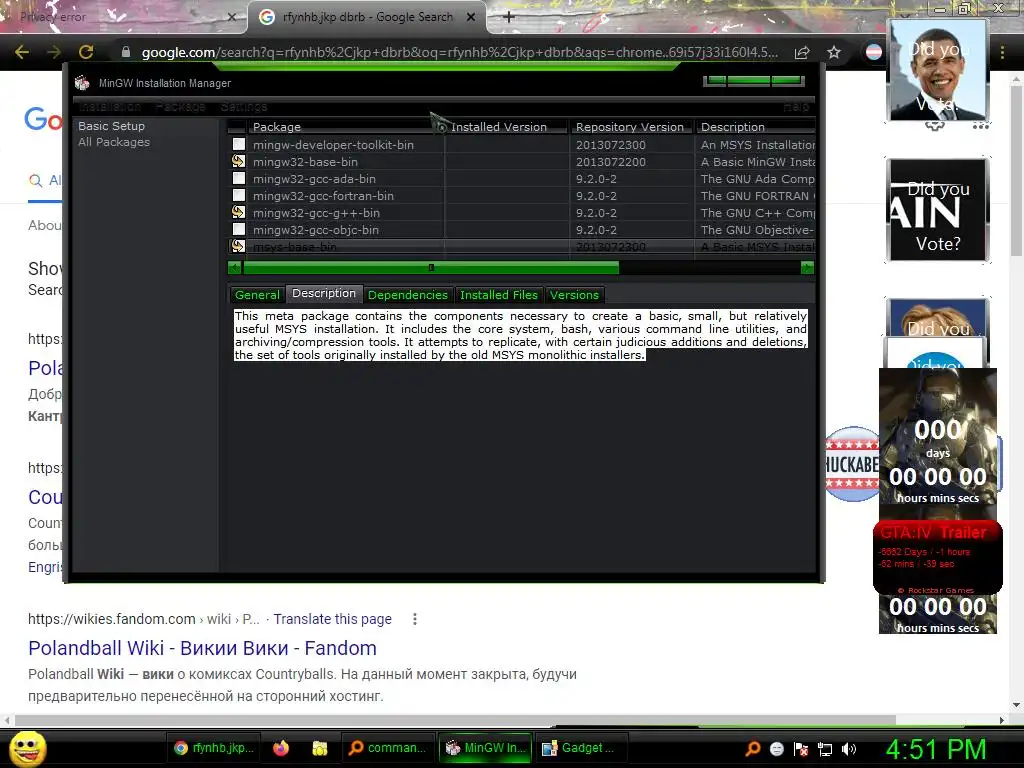Bookmark this page with the star icon
The width and height of the screenshot is (1024, 768).
pos(834,52)
